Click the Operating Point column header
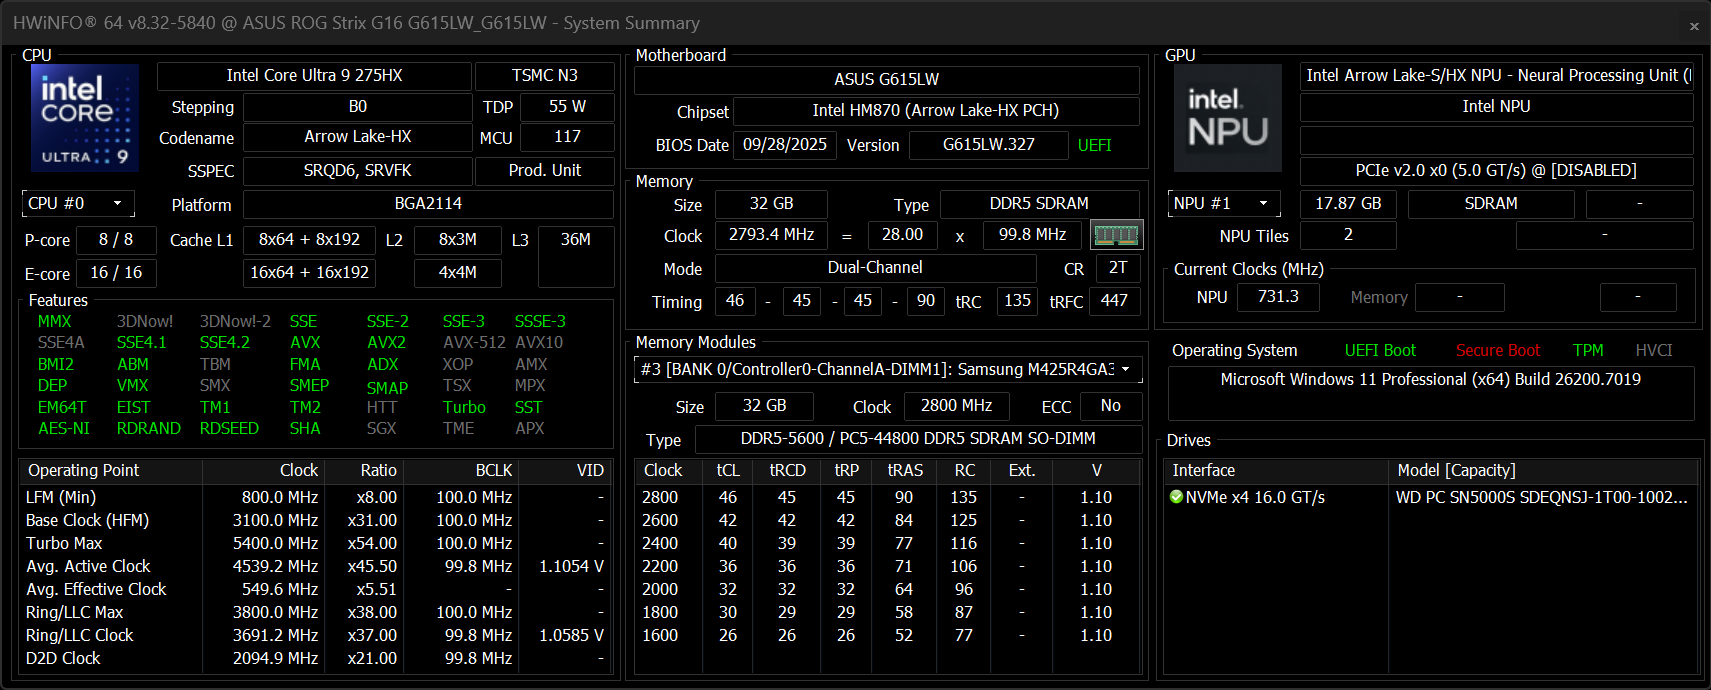1711x690 pixels. tap(111, 470)
